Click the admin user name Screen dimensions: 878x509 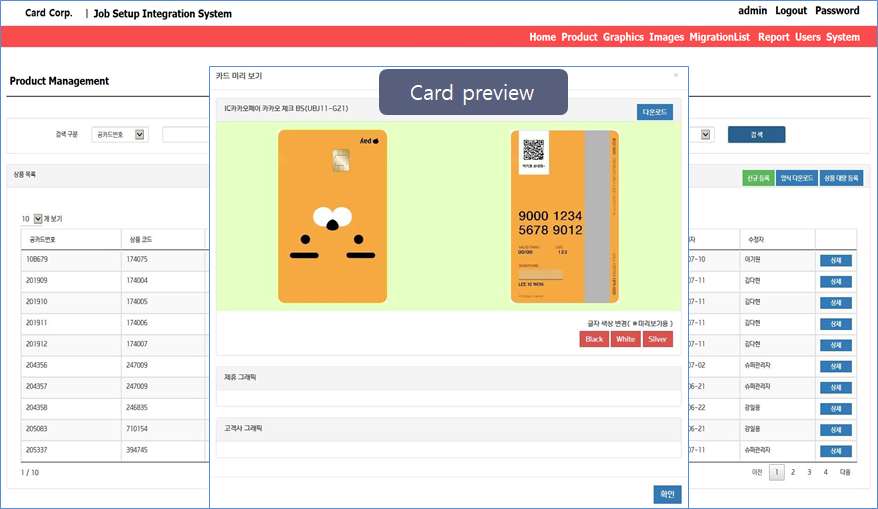[752, 11]
